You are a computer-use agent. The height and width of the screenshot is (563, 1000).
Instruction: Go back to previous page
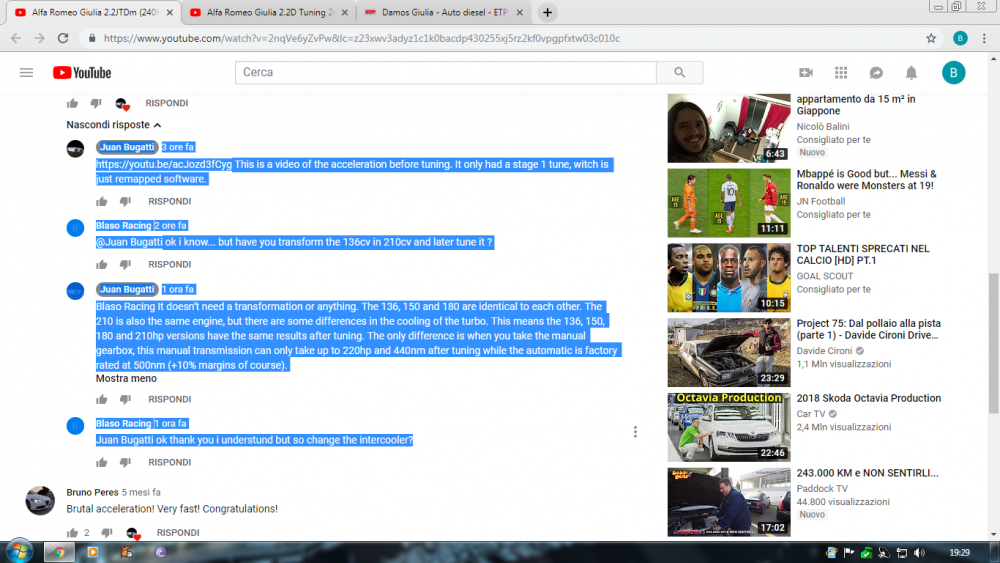point(17,38)
